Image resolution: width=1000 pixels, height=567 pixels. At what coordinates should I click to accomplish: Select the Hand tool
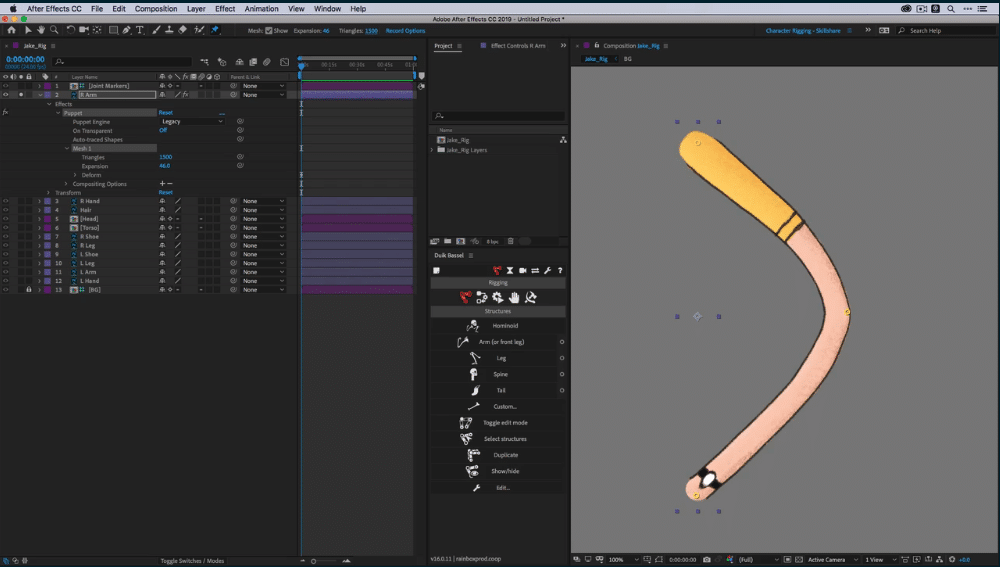click(x=41, y=30)
